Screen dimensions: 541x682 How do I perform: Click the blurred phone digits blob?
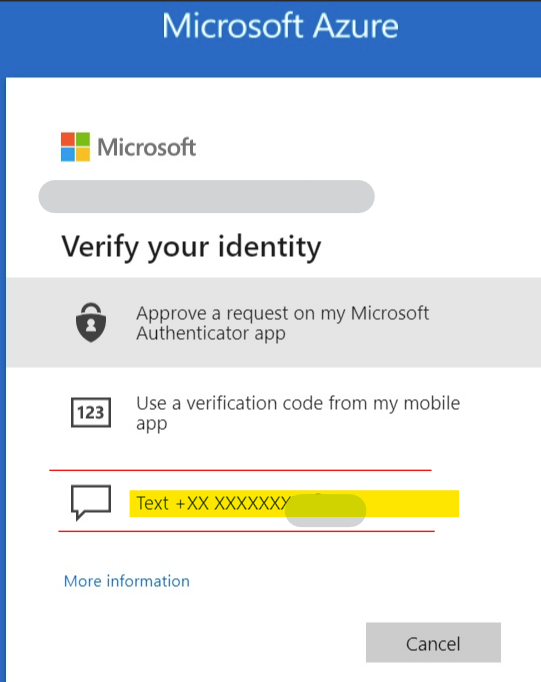click(325, 510)
